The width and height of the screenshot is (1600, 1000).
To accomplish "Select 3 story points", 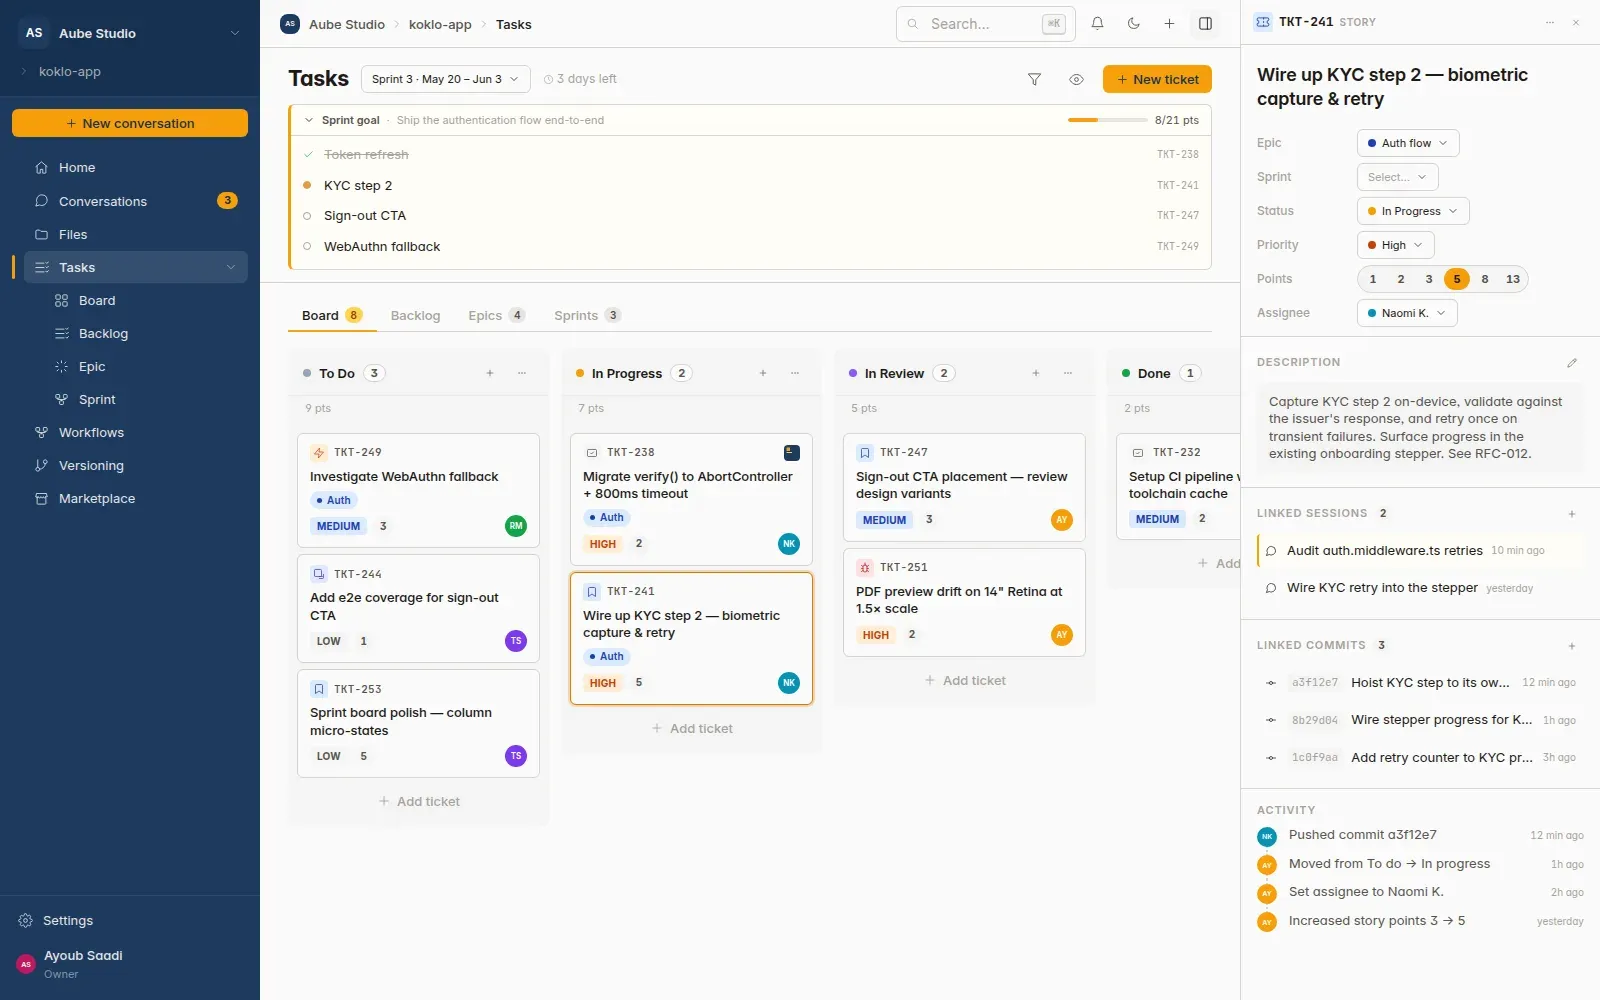I will pyautogui.click(x=1429, y=279).
